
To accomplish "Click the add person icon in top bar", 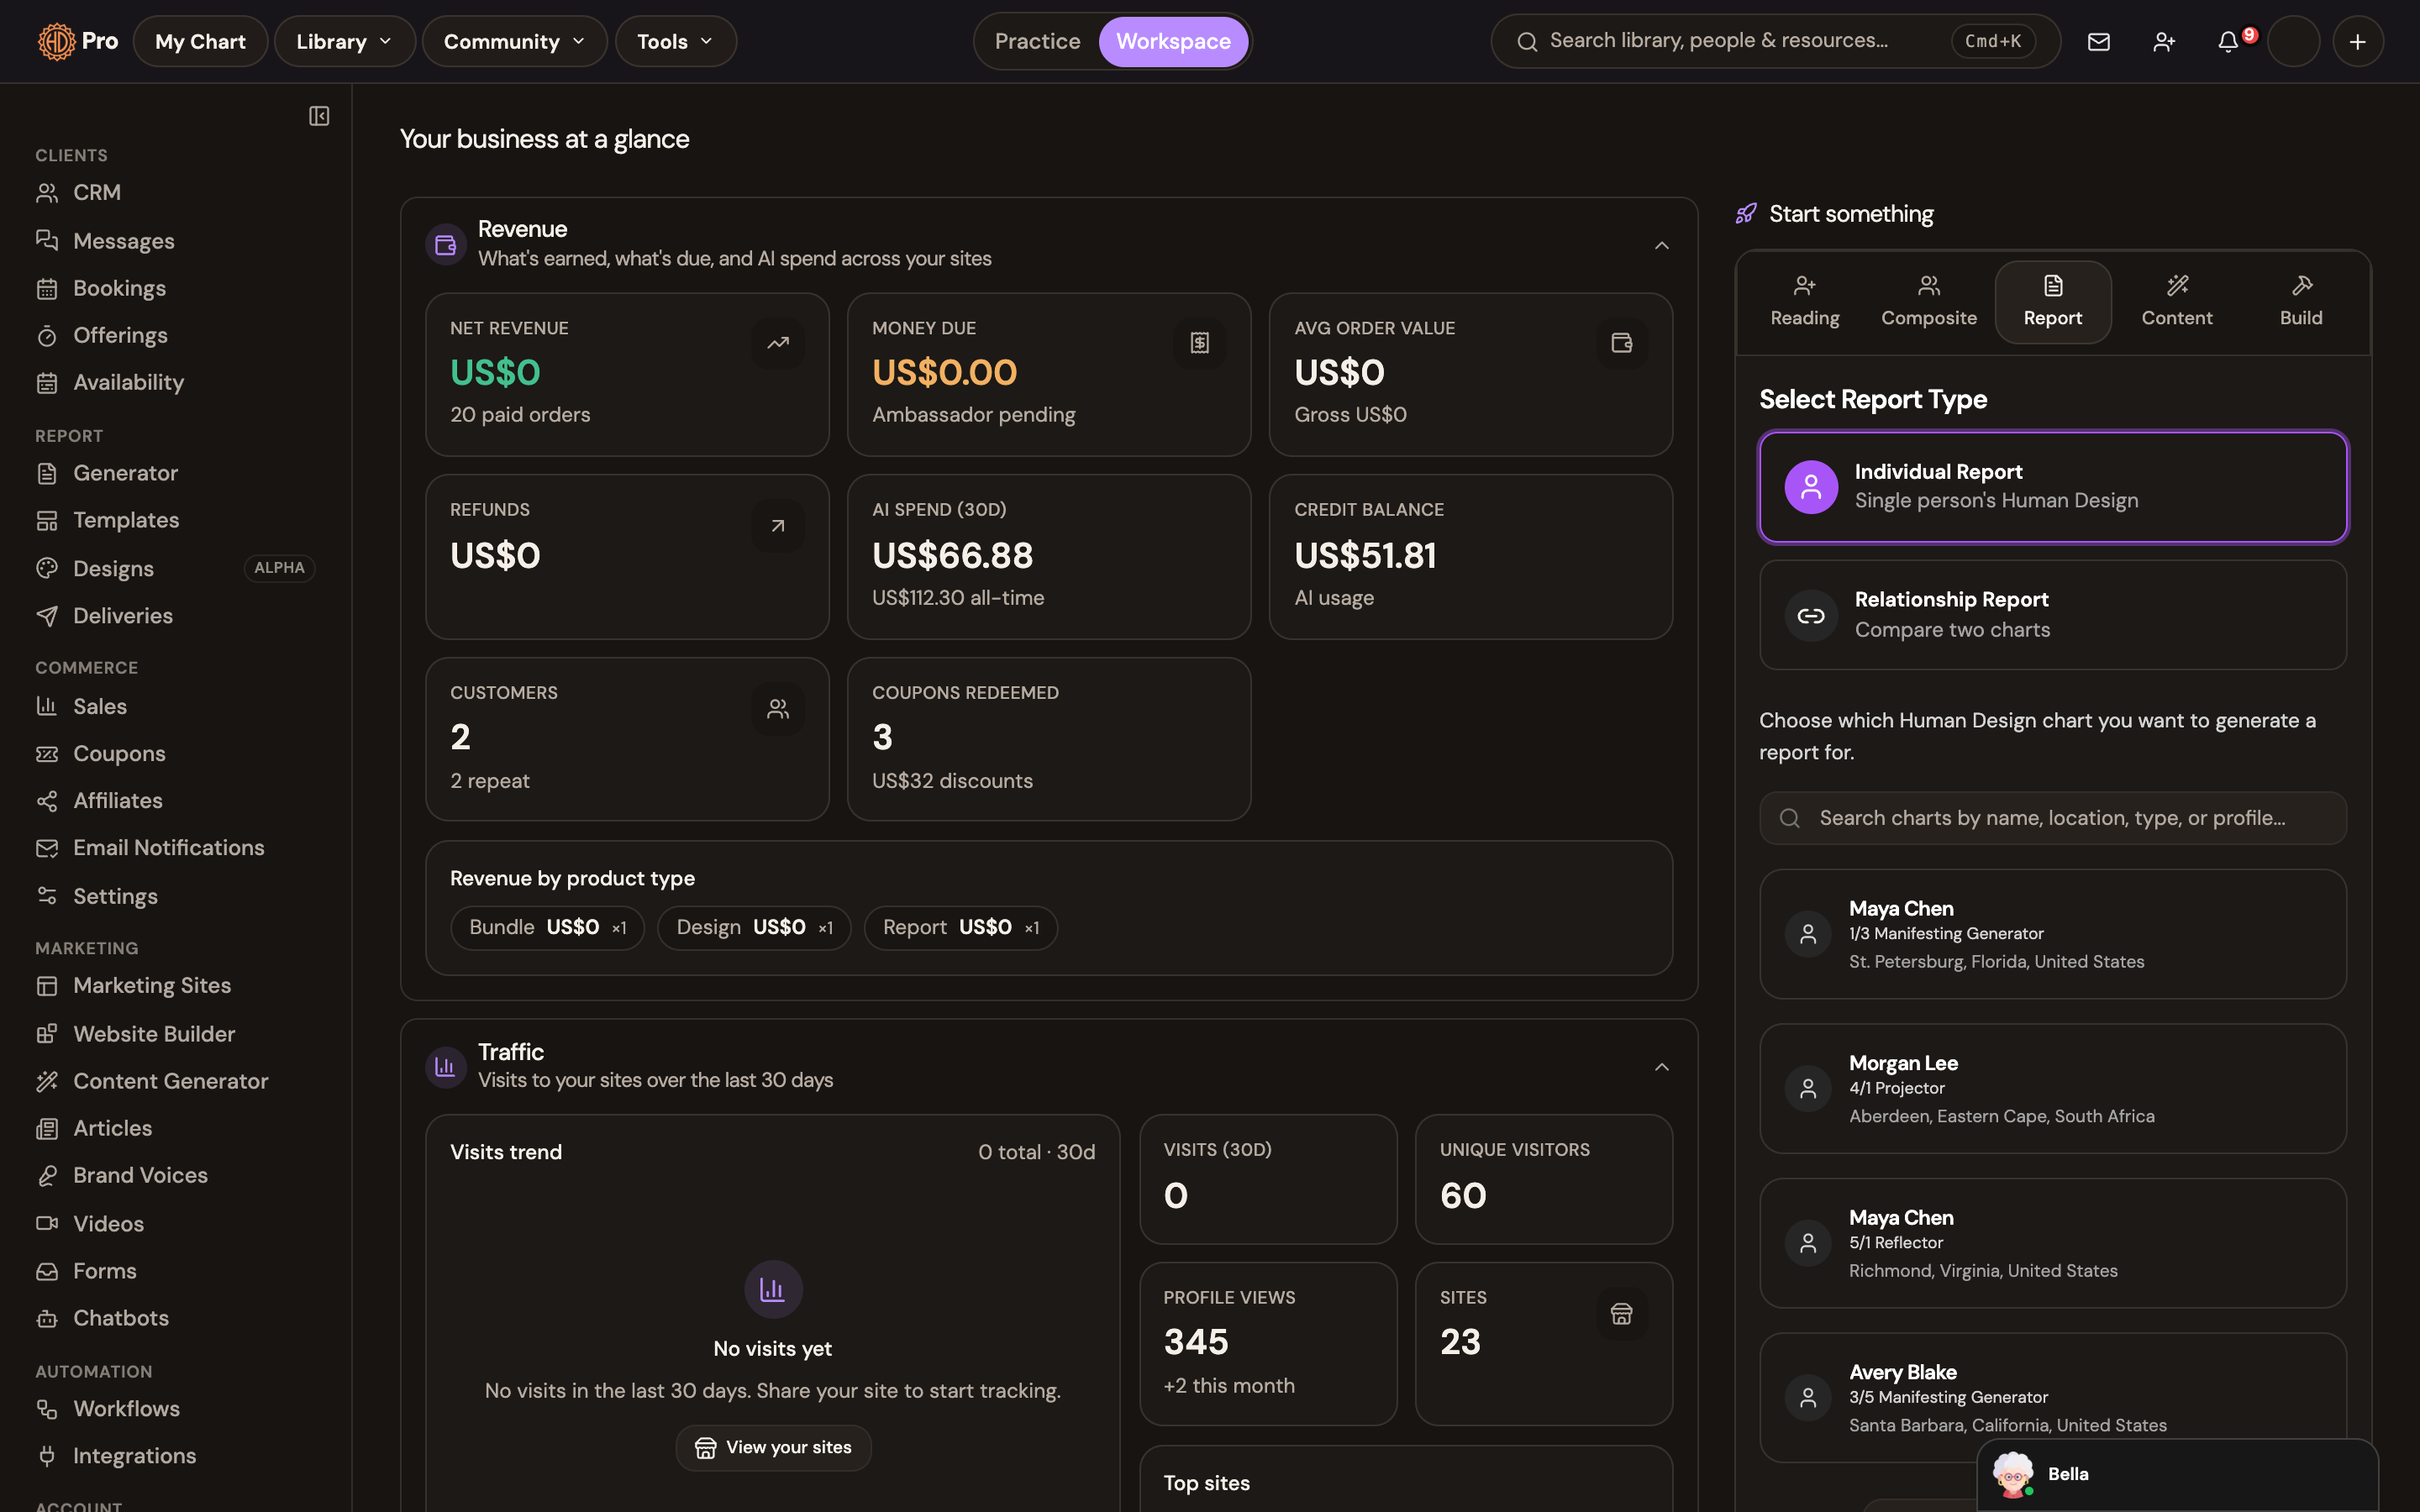I will 2164,42.
